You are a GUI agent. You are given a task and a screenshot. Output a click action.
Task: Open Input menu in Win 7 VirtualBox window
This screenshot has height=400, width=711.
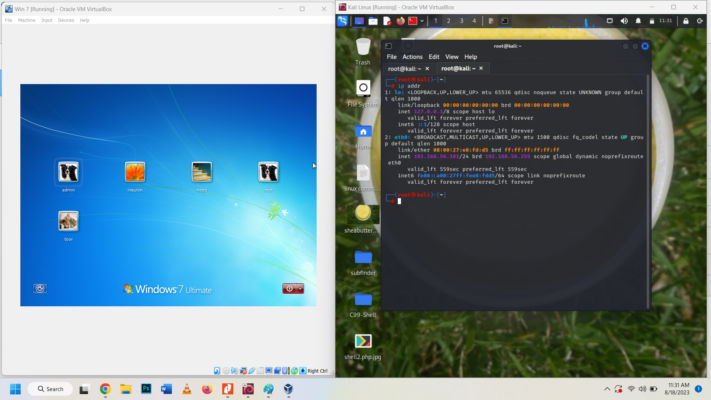click(47, 20)
